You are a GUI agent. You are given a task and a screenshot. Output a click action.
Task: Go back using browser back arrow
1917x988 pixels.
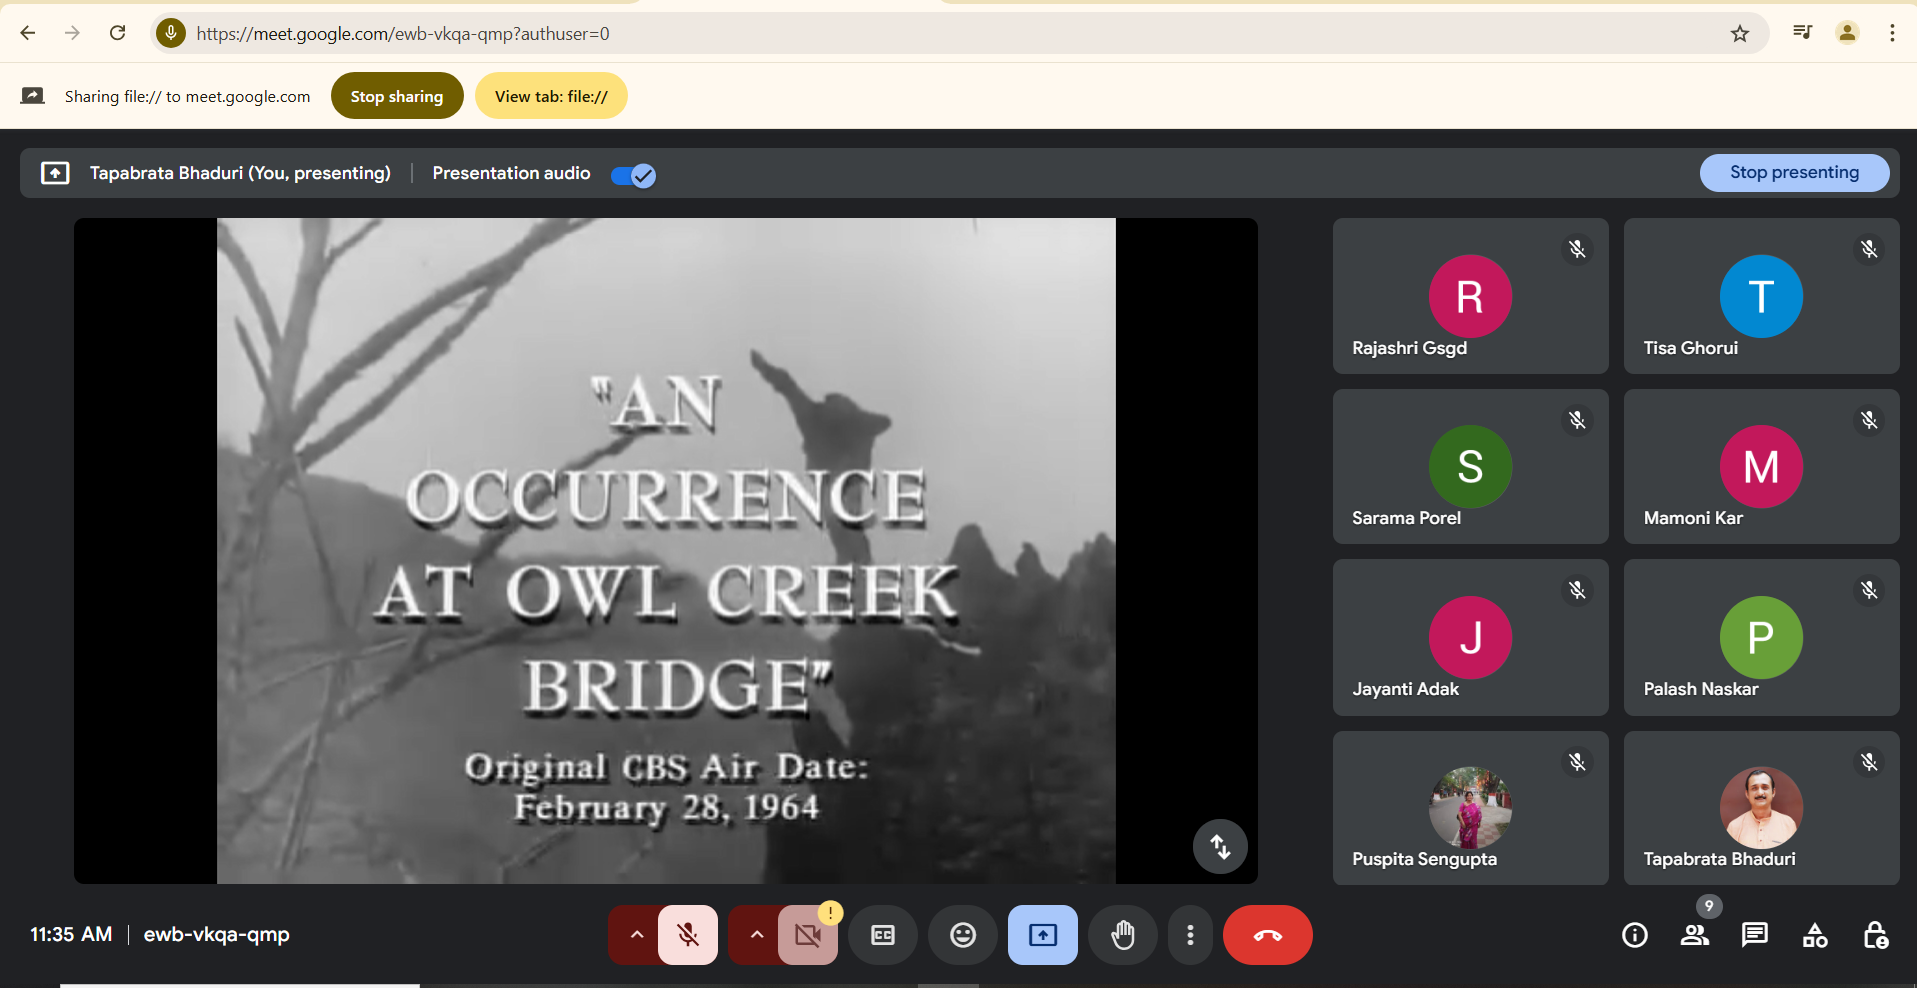pyautogui.click(x=28, y=33)
